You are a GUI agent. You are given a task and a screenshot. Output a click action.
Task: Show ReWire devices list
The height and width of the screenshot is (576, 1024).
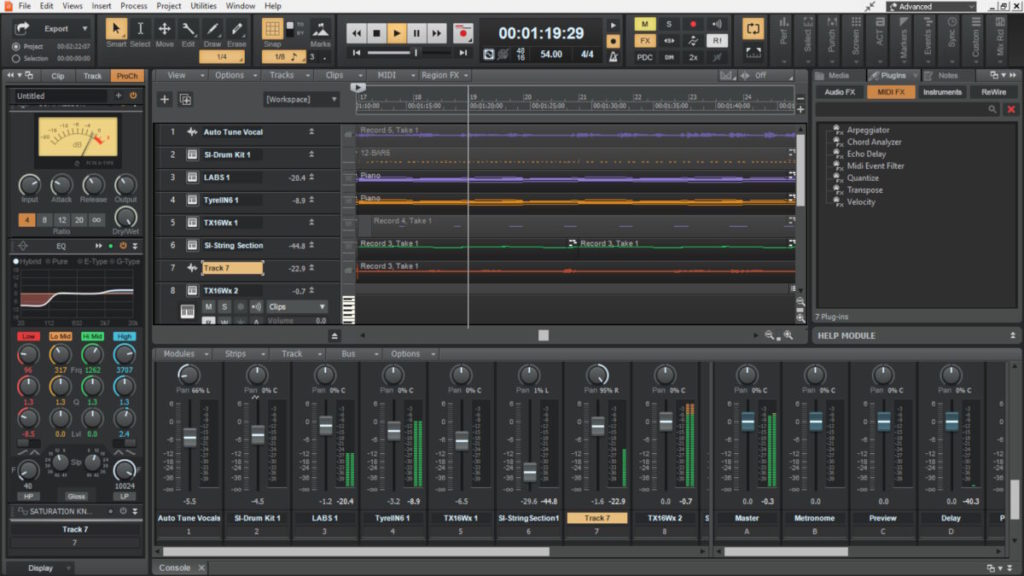point(993,92)
